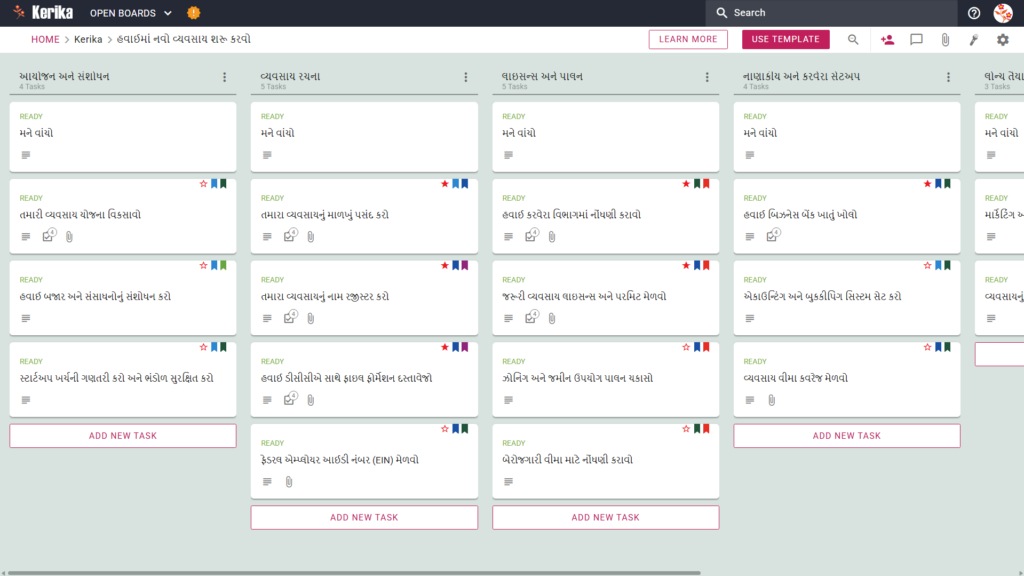Click the orange notification alert icon
The width and height of the screenshot is (1024, 576).
(x=193, y=12)
